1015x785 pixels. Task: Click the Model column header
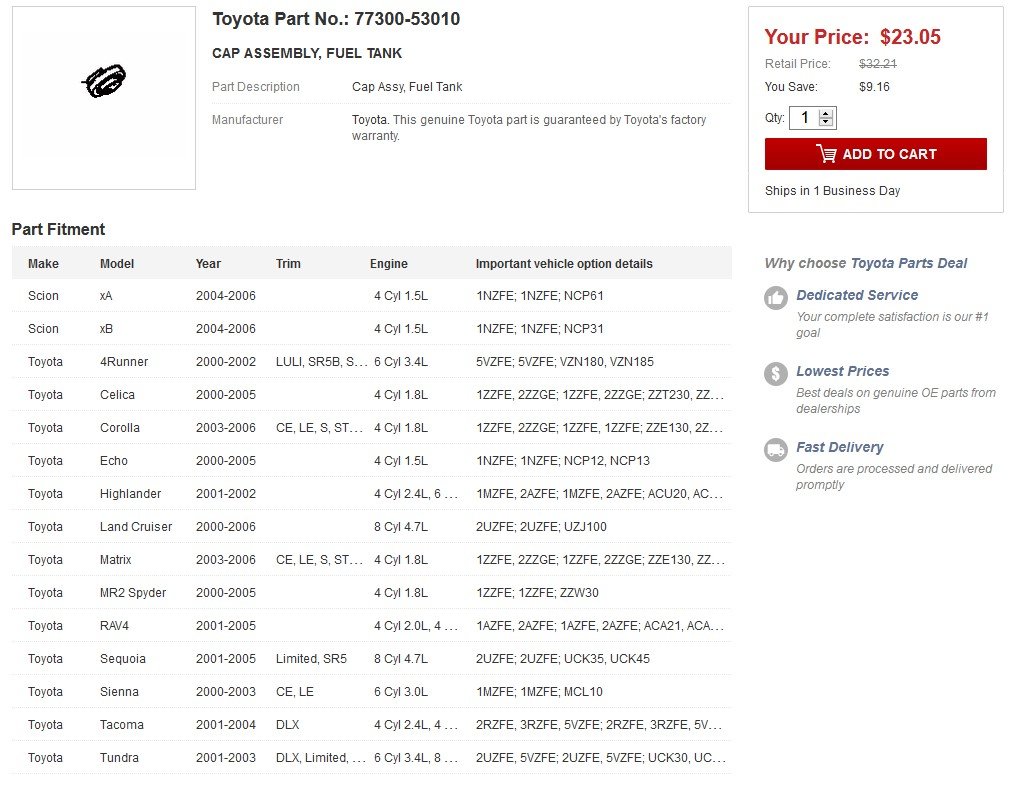117,263
